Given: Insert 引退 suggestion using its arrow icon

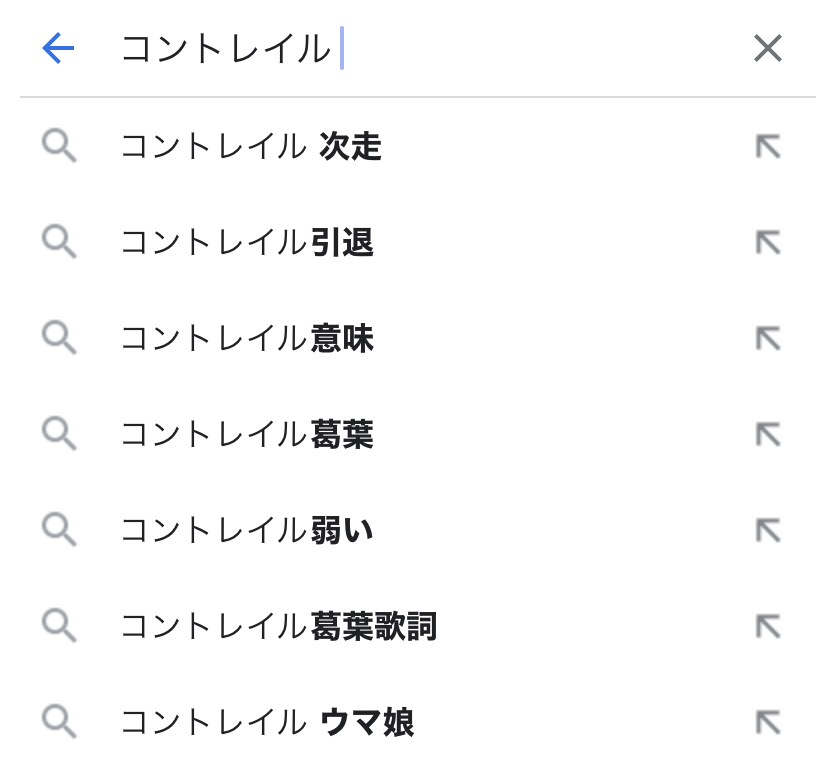Looking at the screenshot, I should [767, 243].
